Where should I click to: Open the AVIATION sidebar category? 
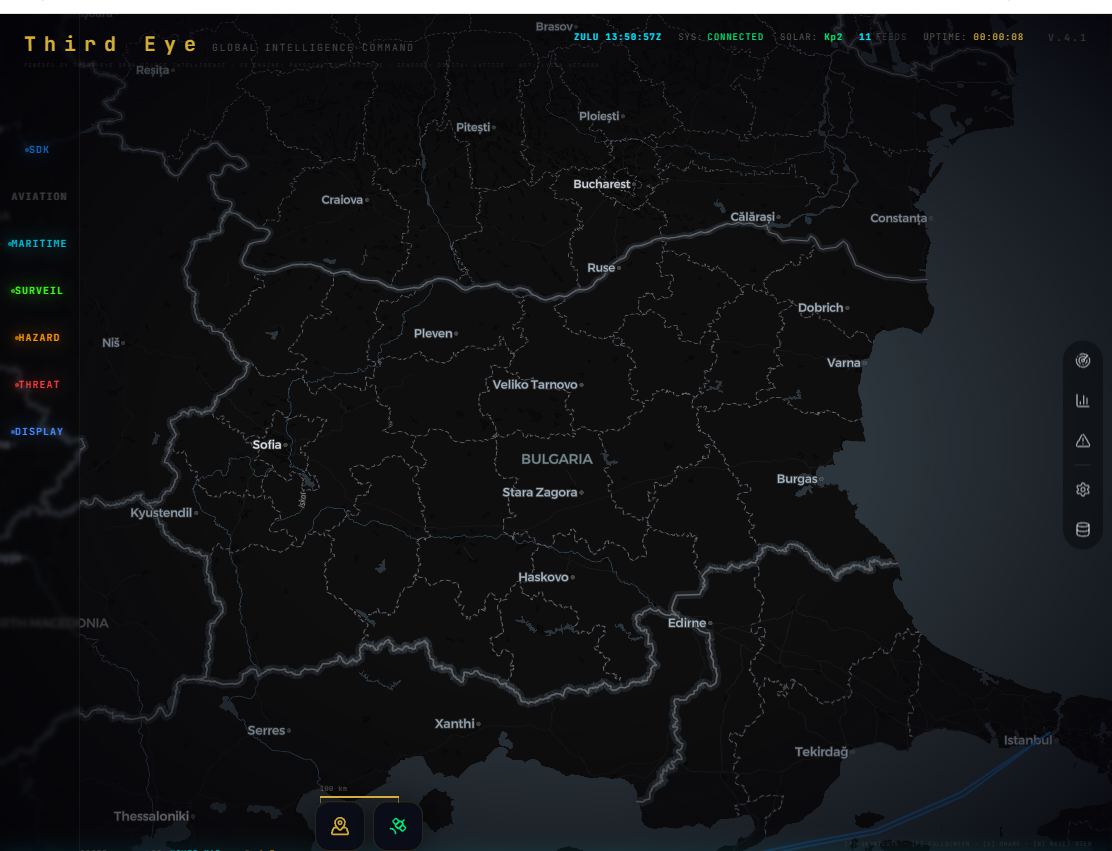(x=39, y=196)
